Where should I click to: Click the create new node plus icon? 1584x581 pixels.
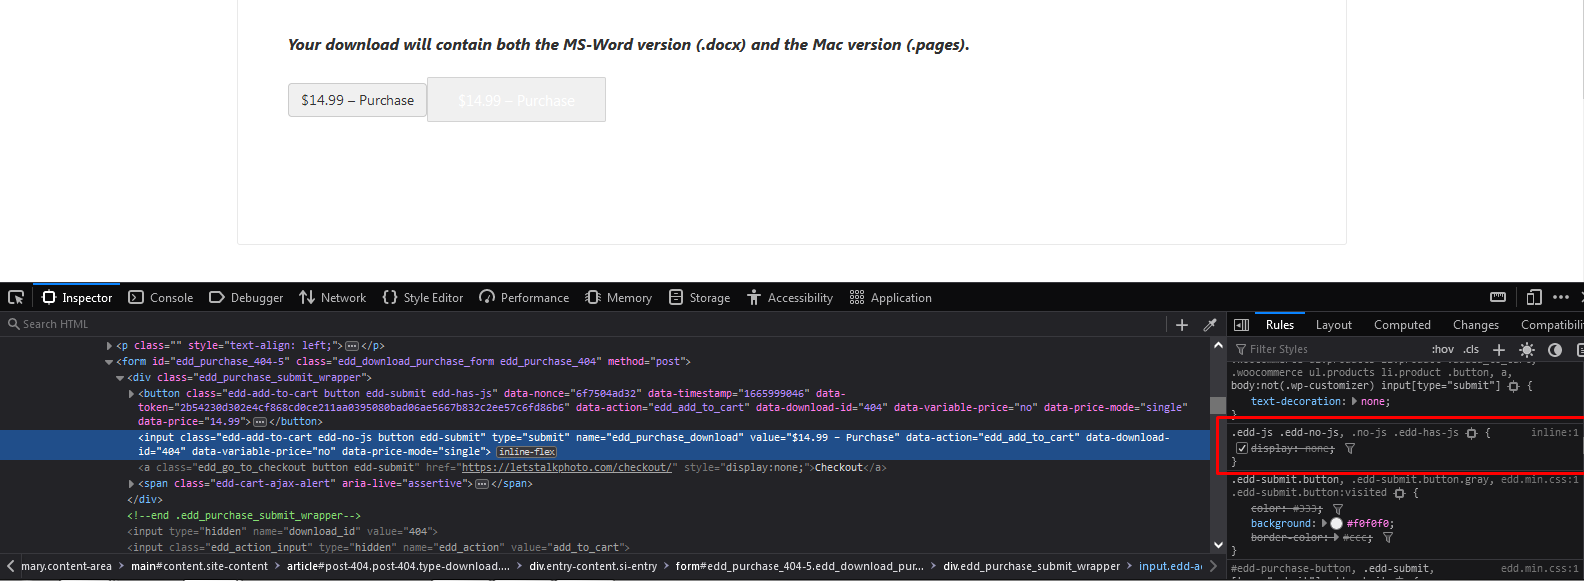click(1182, 324)
